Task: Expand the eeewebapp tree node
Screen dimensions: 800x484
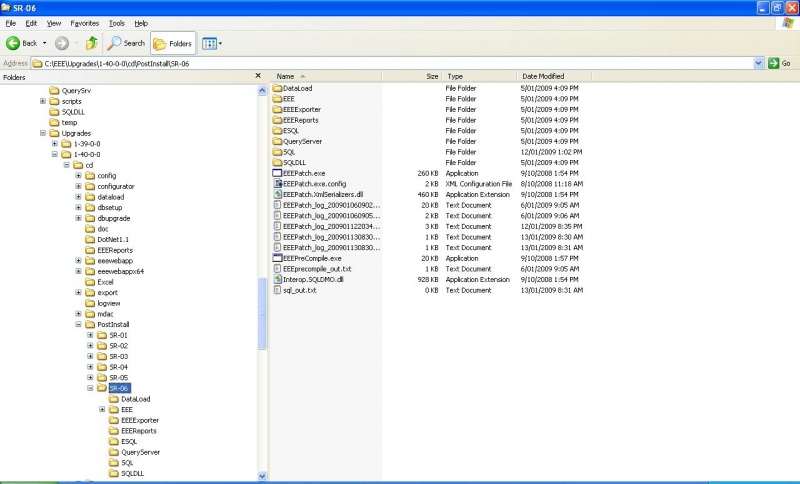Action: 79,261
